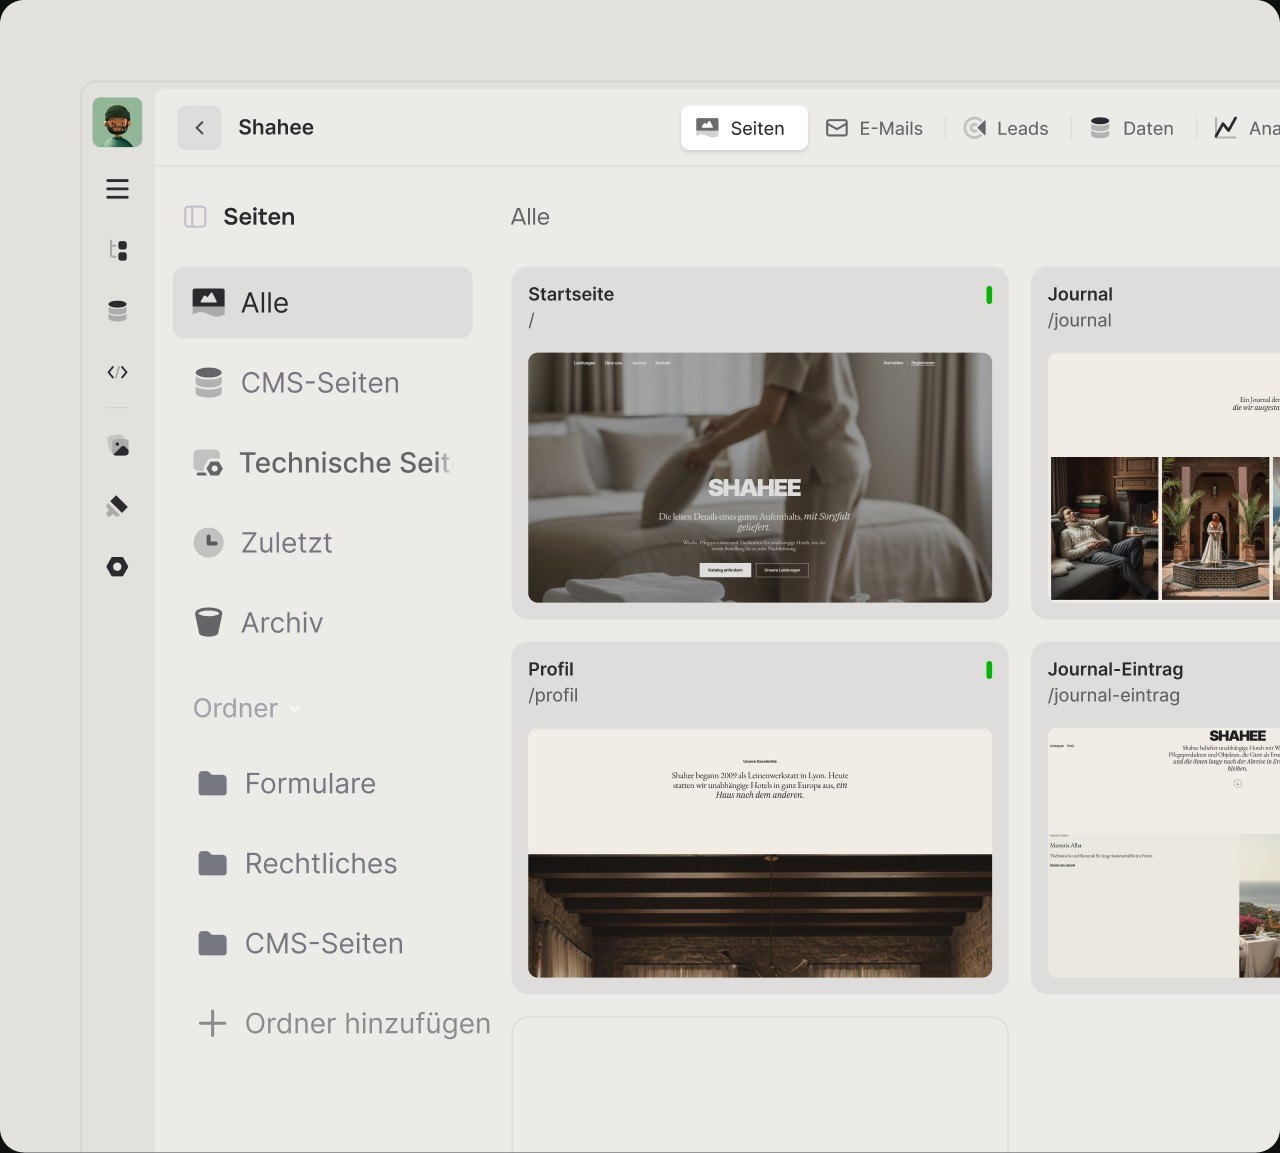
Task: Select Alle in the pages sidebar
Action: tap(322, 303)
